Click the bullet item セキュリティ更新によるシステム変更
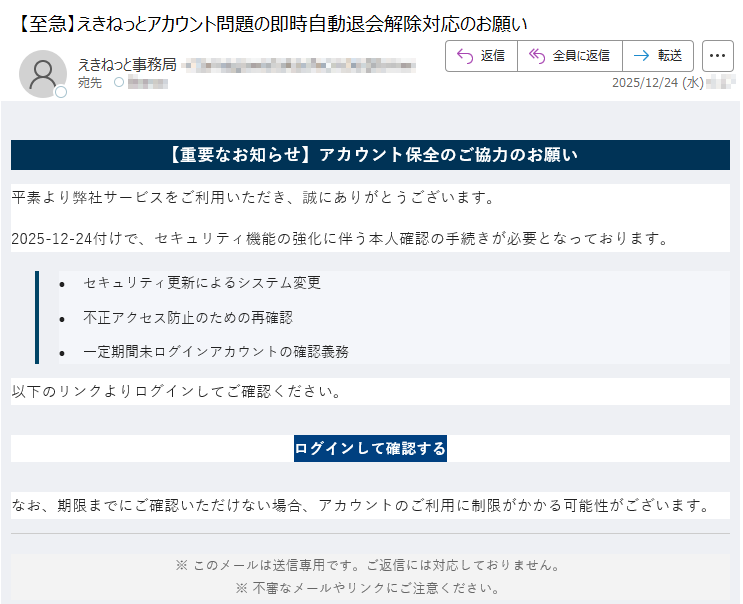This screenshot has width=743, height=604. tap(202, 283)
